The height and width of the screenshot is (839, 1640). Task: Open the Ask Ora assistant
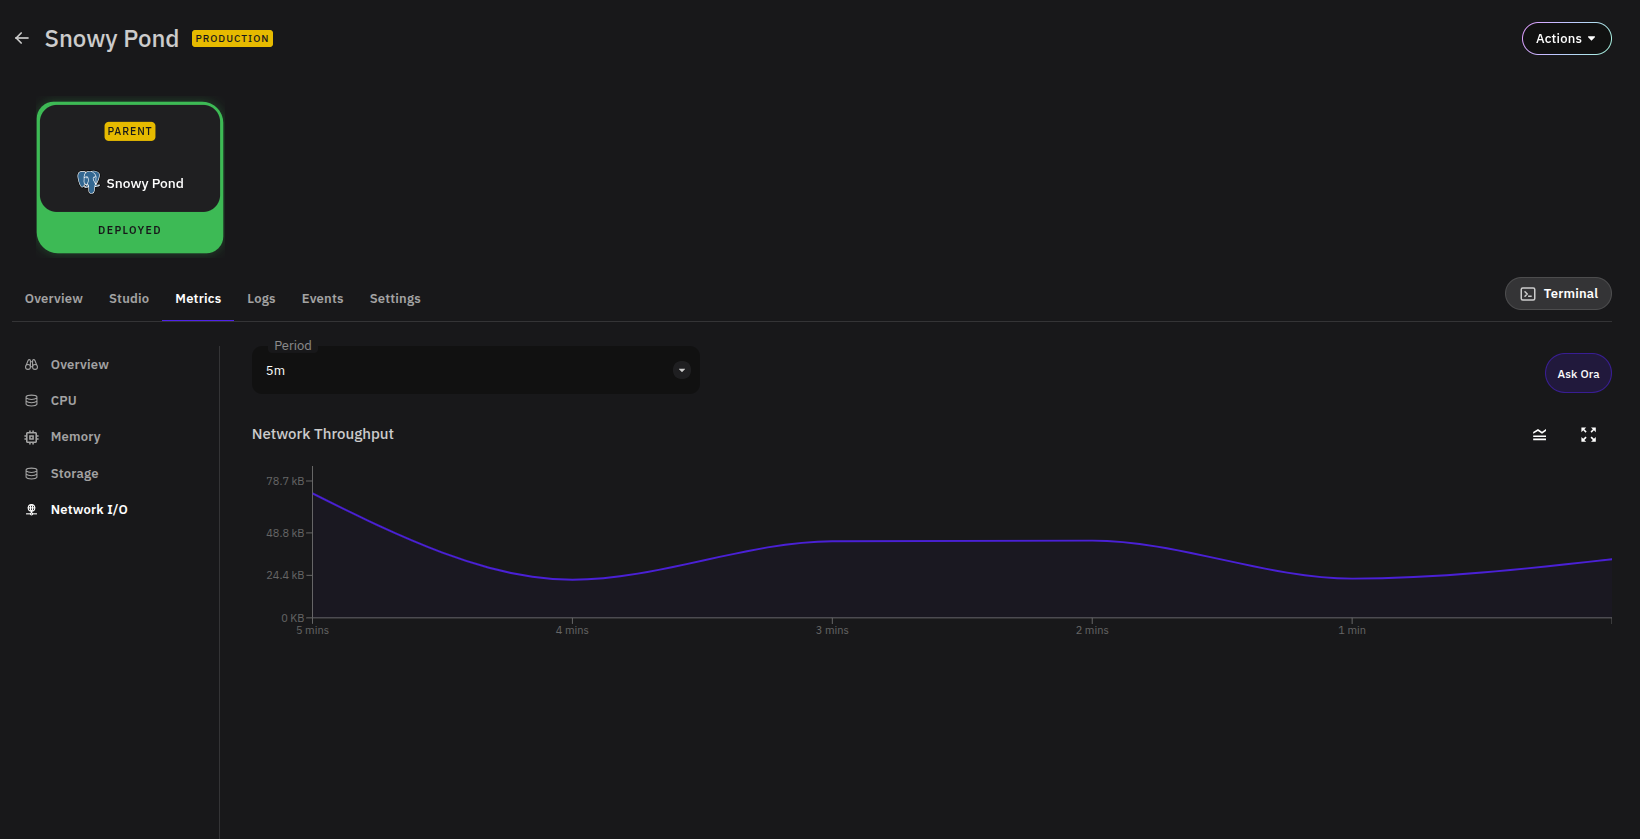point(1578,374)
